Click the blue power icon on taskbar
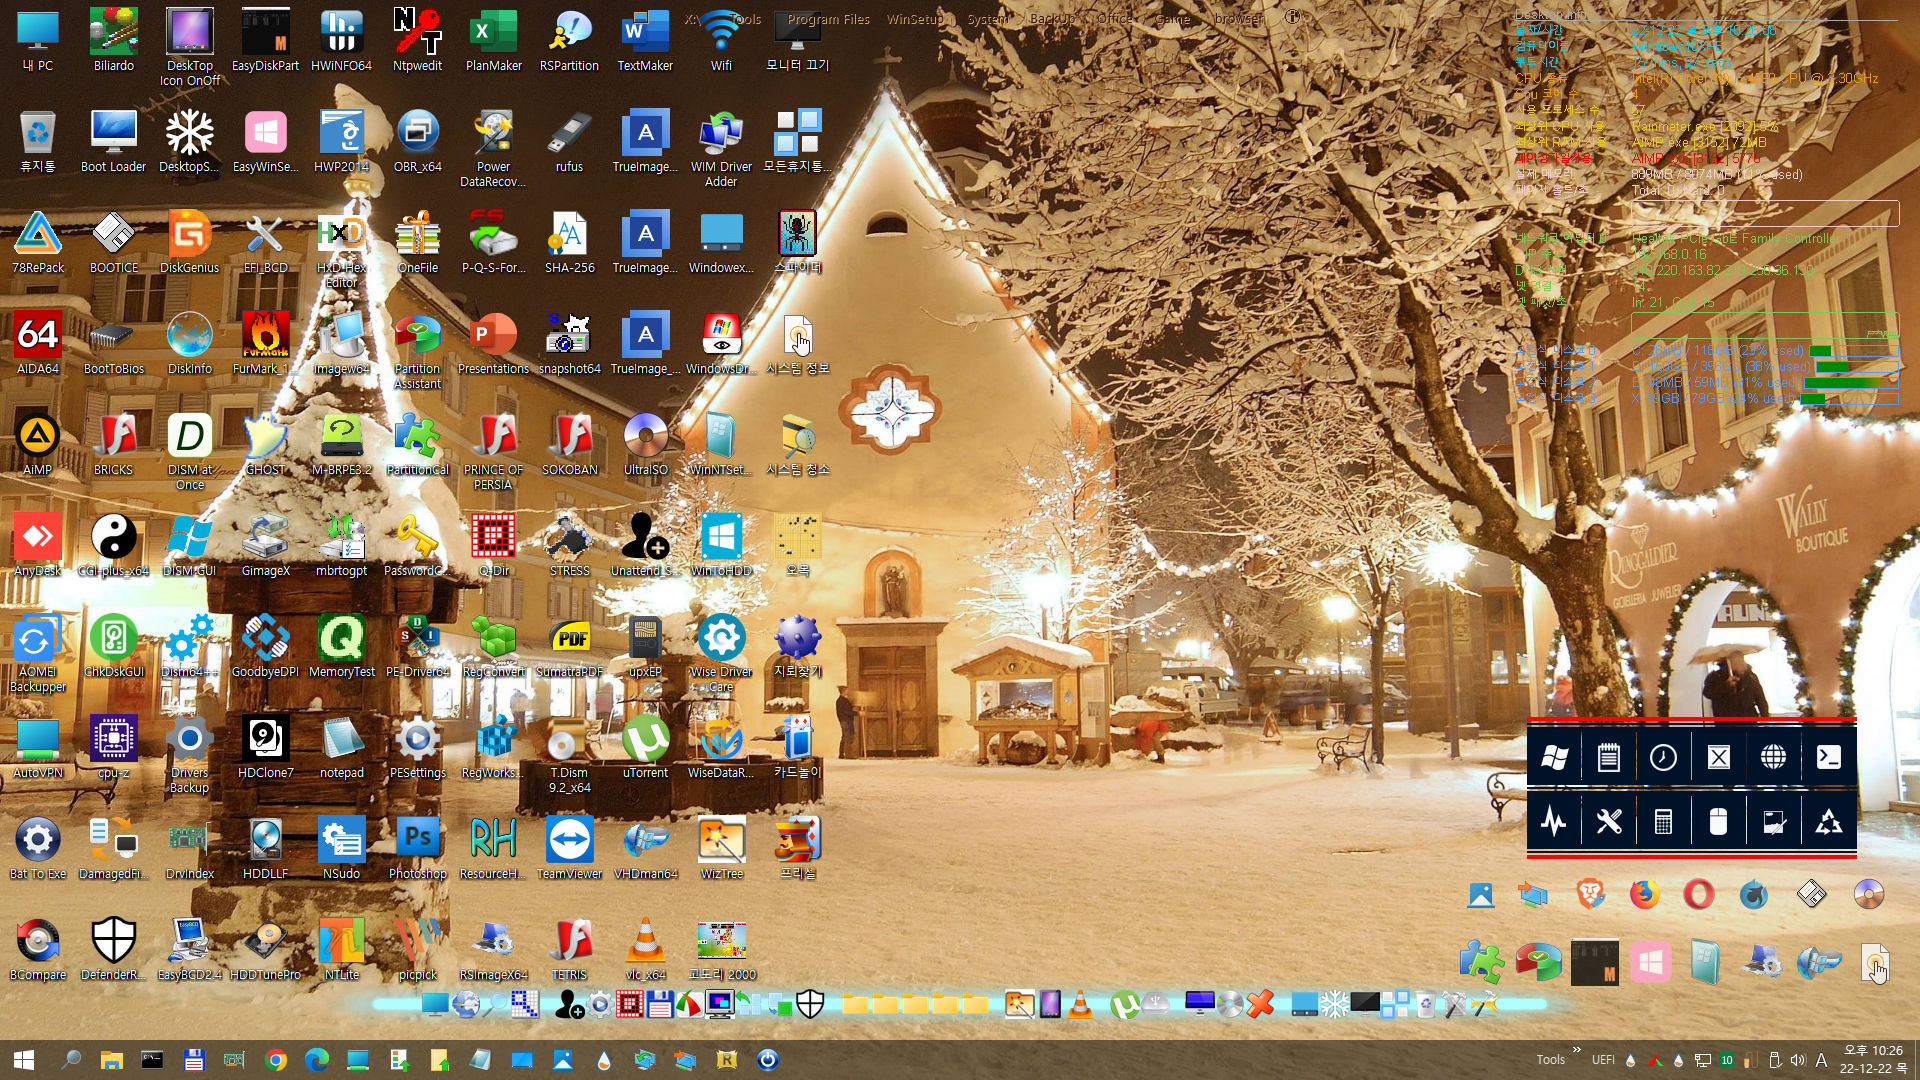Viewport: 1920px width, 1080px height. point(767,1060)
